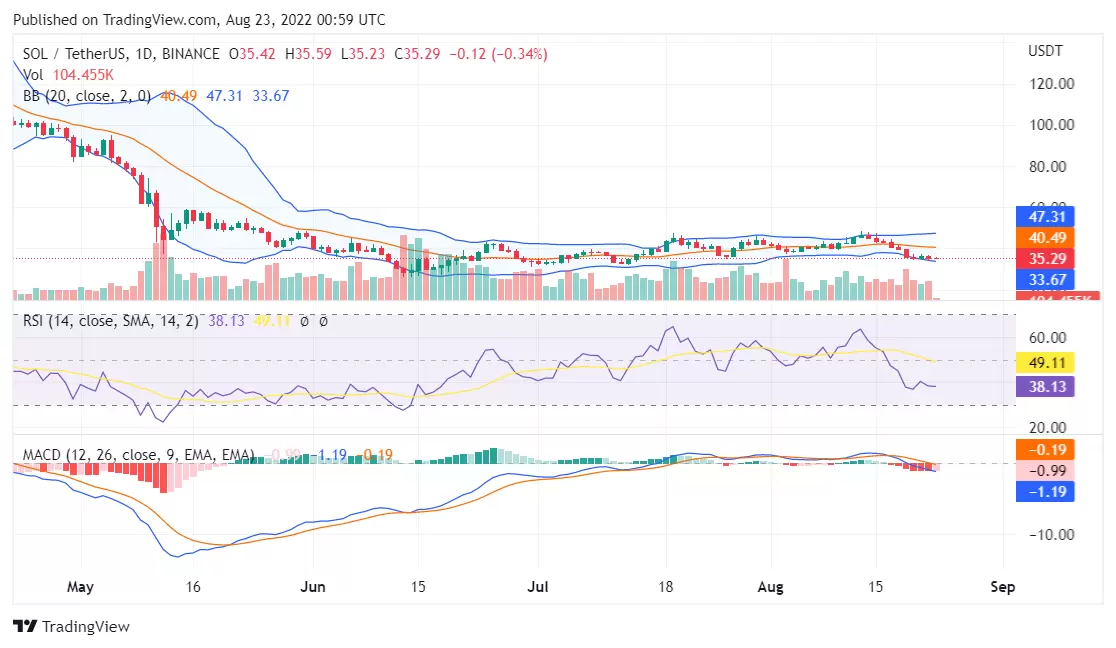Click the TradingView logo icon
Screen dimensions: 1116x648
click(25, 627)
